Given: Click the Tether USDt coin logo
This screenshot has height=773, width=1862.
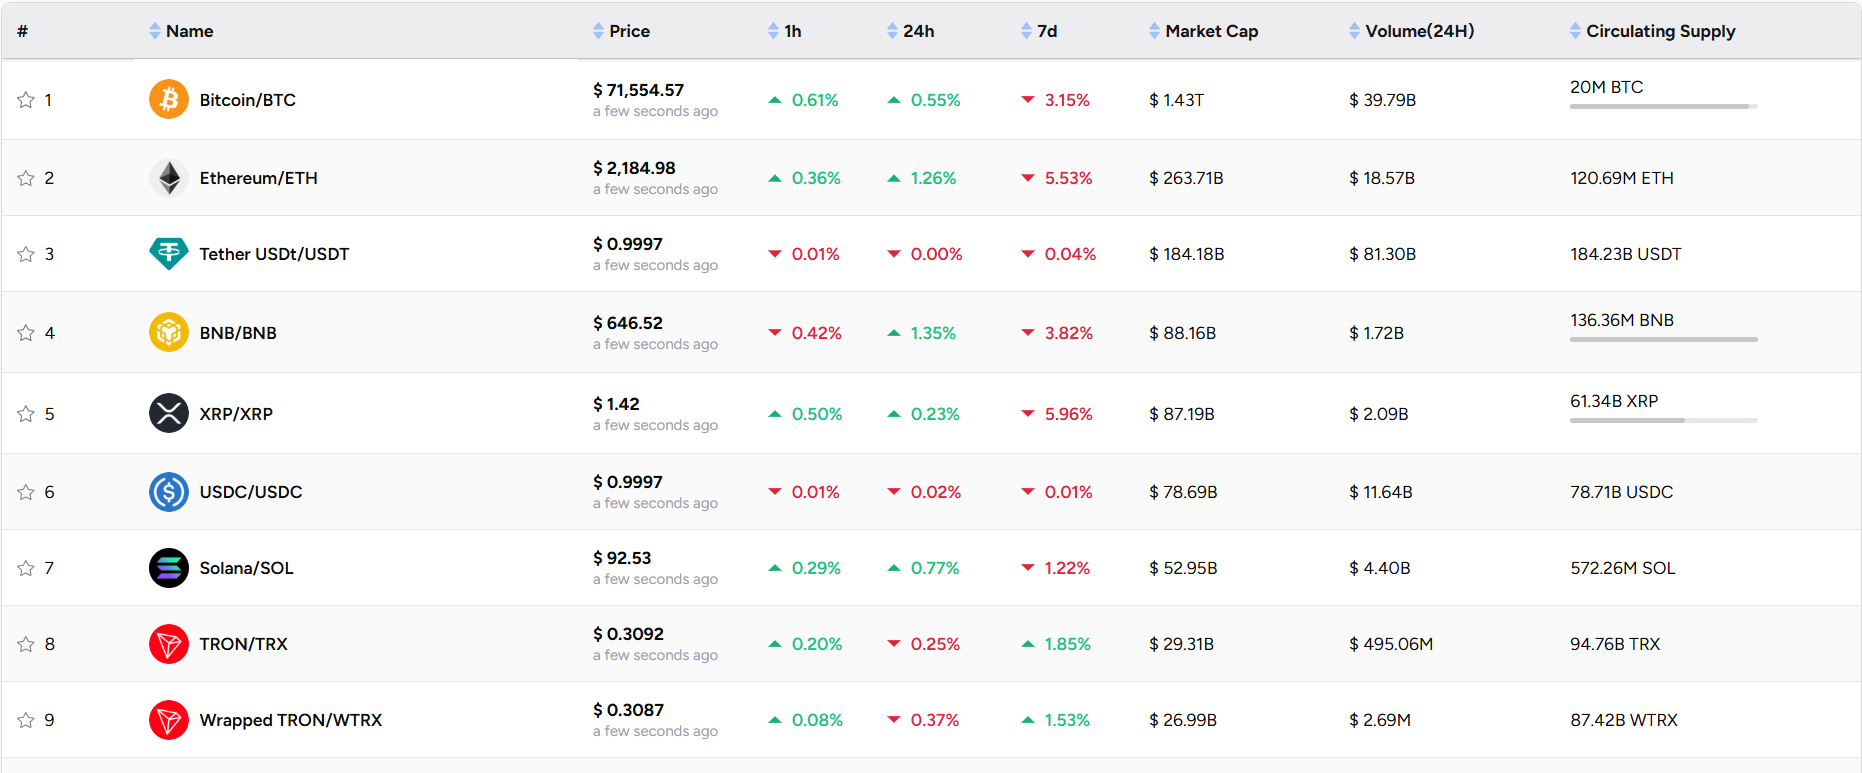Looking at the screenshot, I should pos(168,253).
